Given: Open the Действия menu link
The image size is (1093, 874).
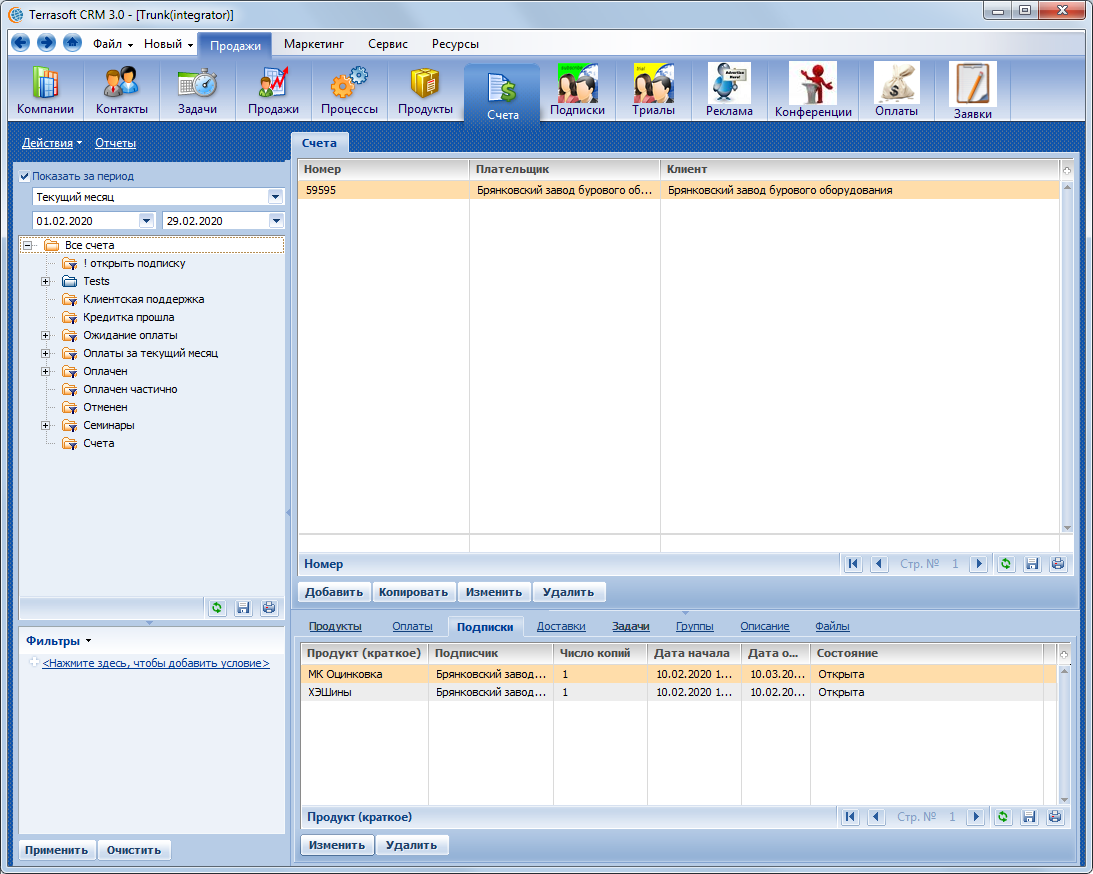Looking at the screenshot, I should click(x=52, y=143).
